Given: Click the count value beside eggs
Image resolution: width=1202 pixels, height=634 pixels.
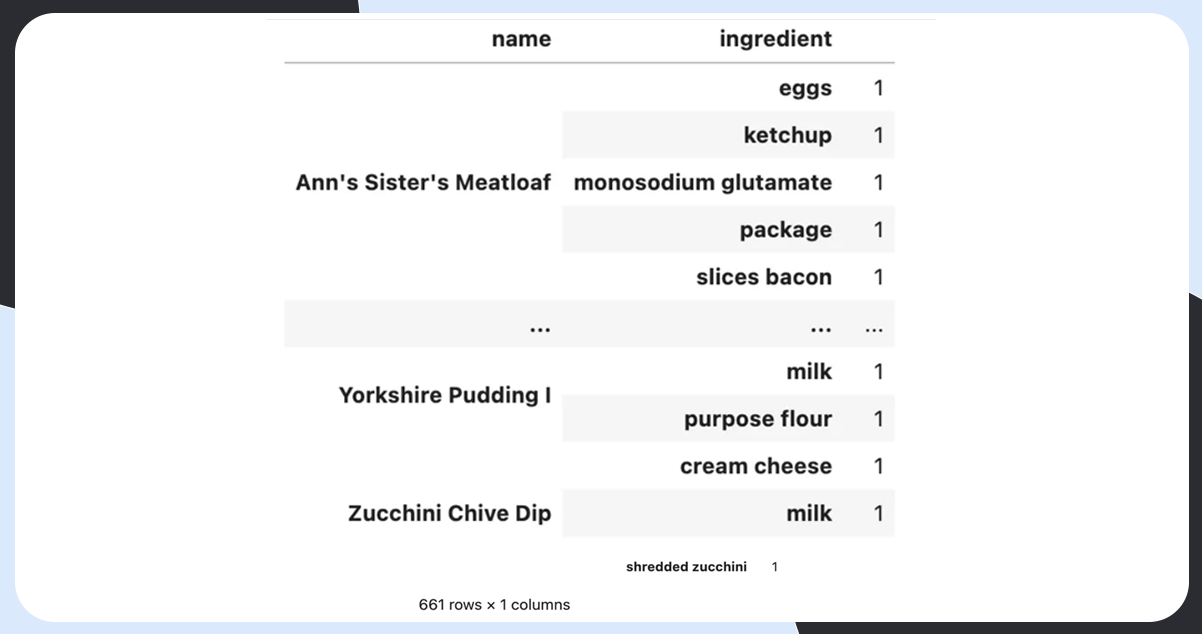Looking at the screenshot, I should [x=879, y=88].
